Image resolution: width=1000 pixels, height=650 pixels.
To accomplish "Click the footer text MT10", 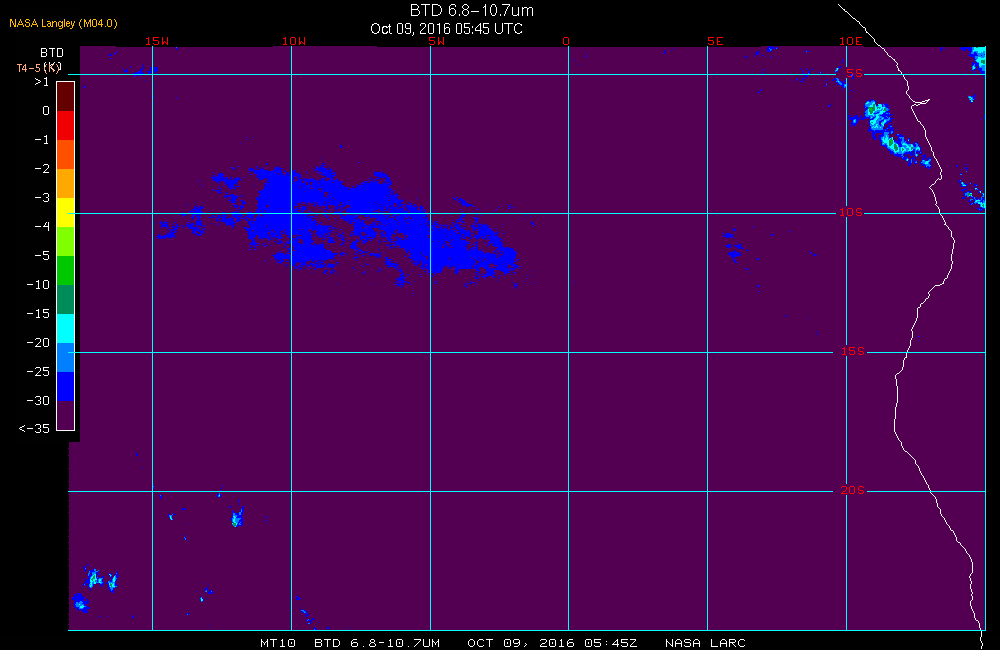I will pyautogui.click(x=278, y=643).
